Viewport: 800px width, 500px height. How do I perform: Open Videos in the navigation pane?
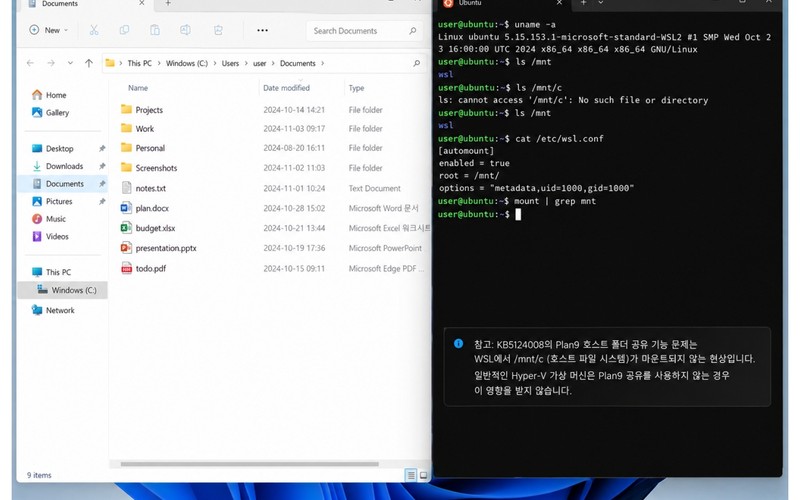point(50,236)
